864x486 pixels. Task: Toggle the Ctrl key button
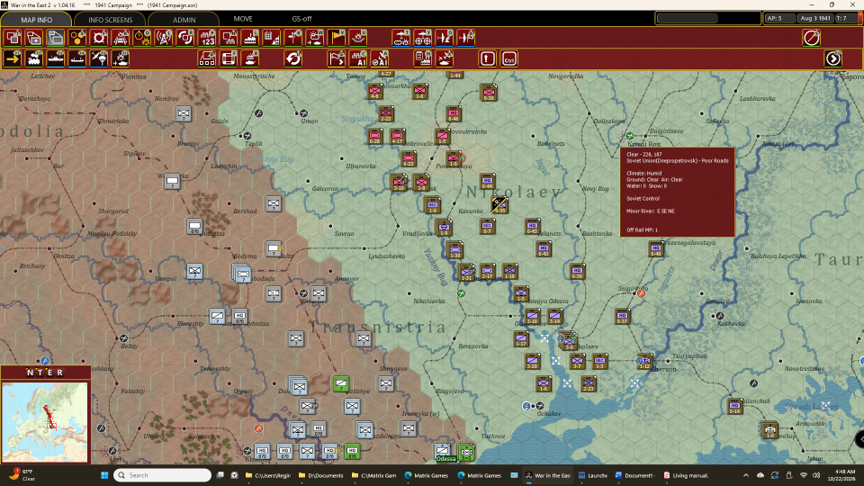pos(509,58)
